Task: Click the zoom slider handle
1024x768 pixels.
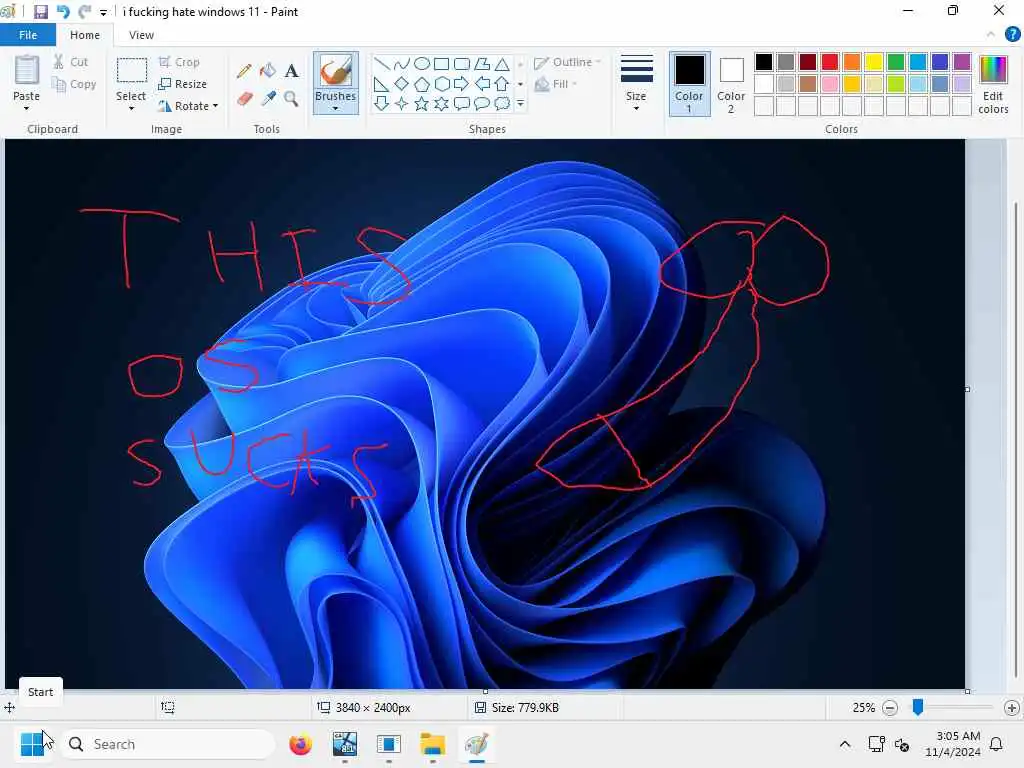Action: coord(918,707)
